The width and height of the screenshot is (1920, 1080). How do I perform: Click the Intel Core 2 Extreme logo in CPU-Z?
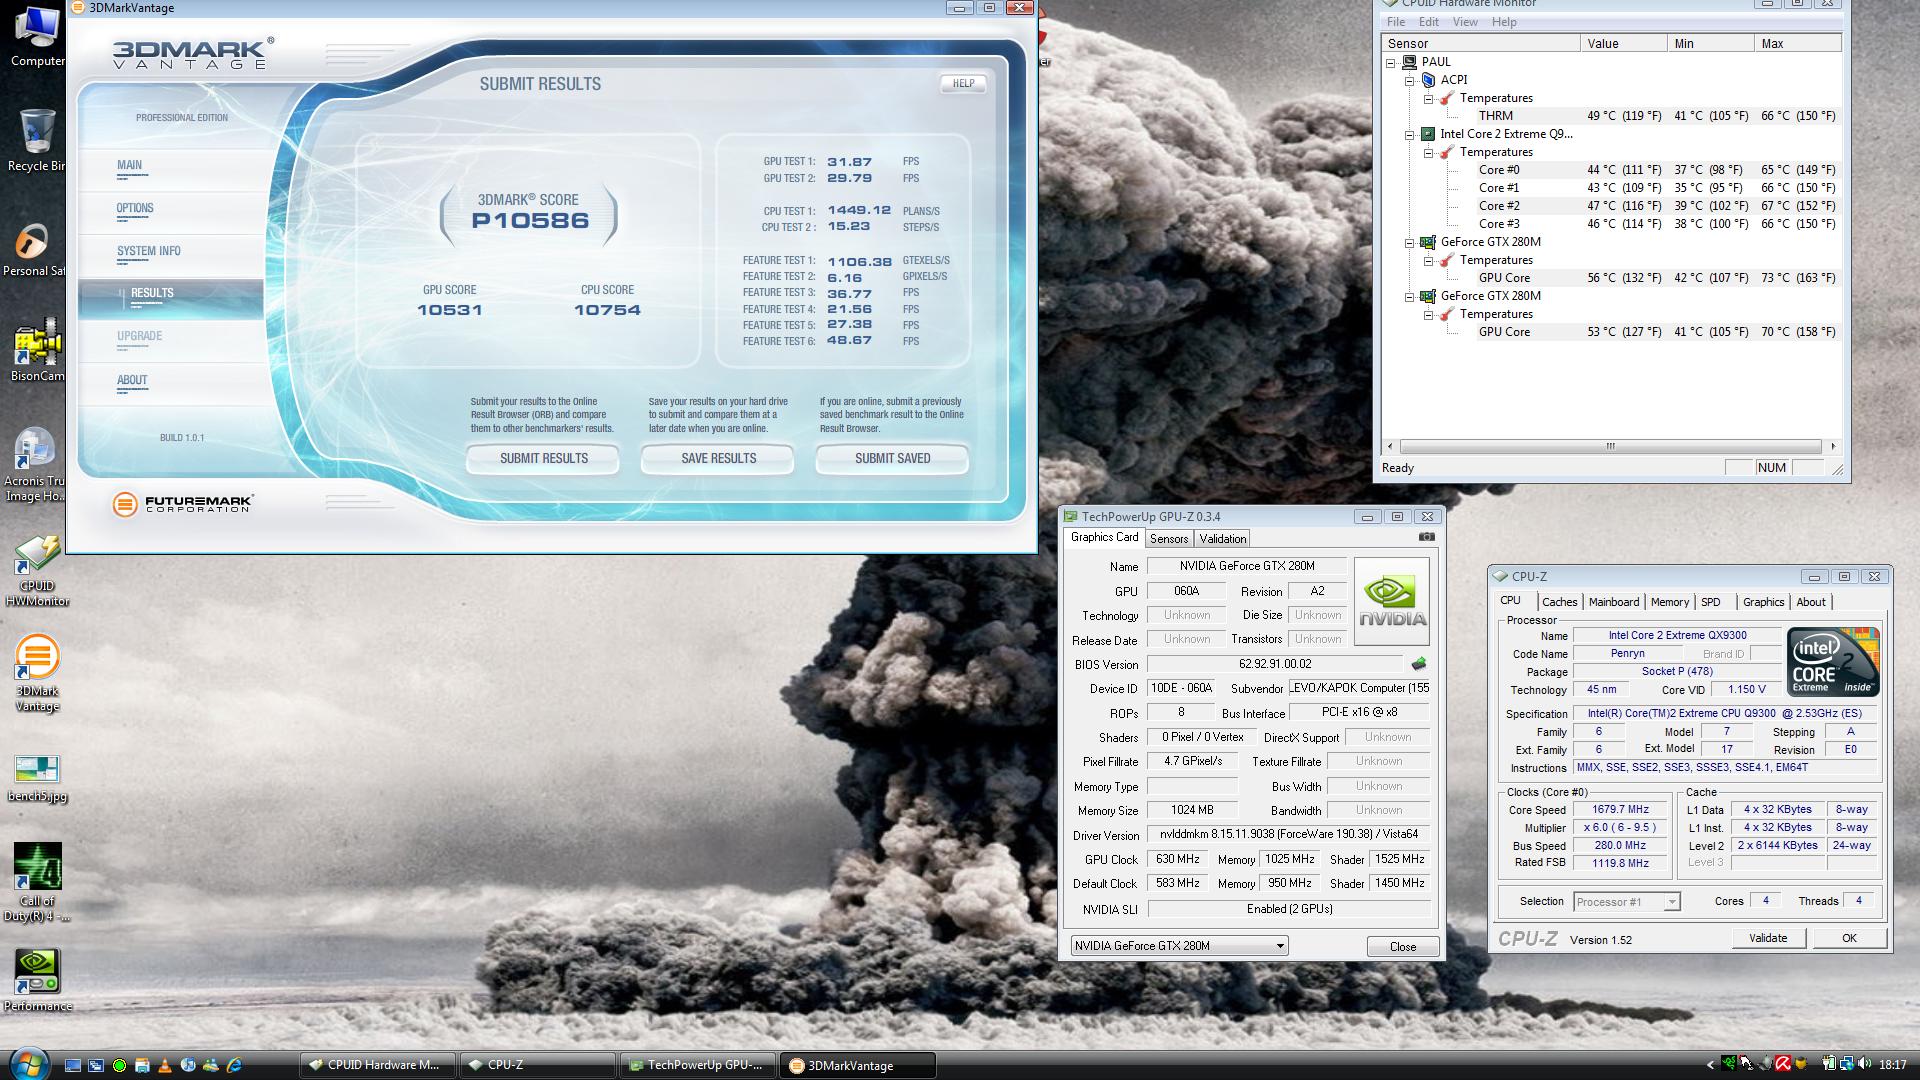click(x=1833, y=661)
